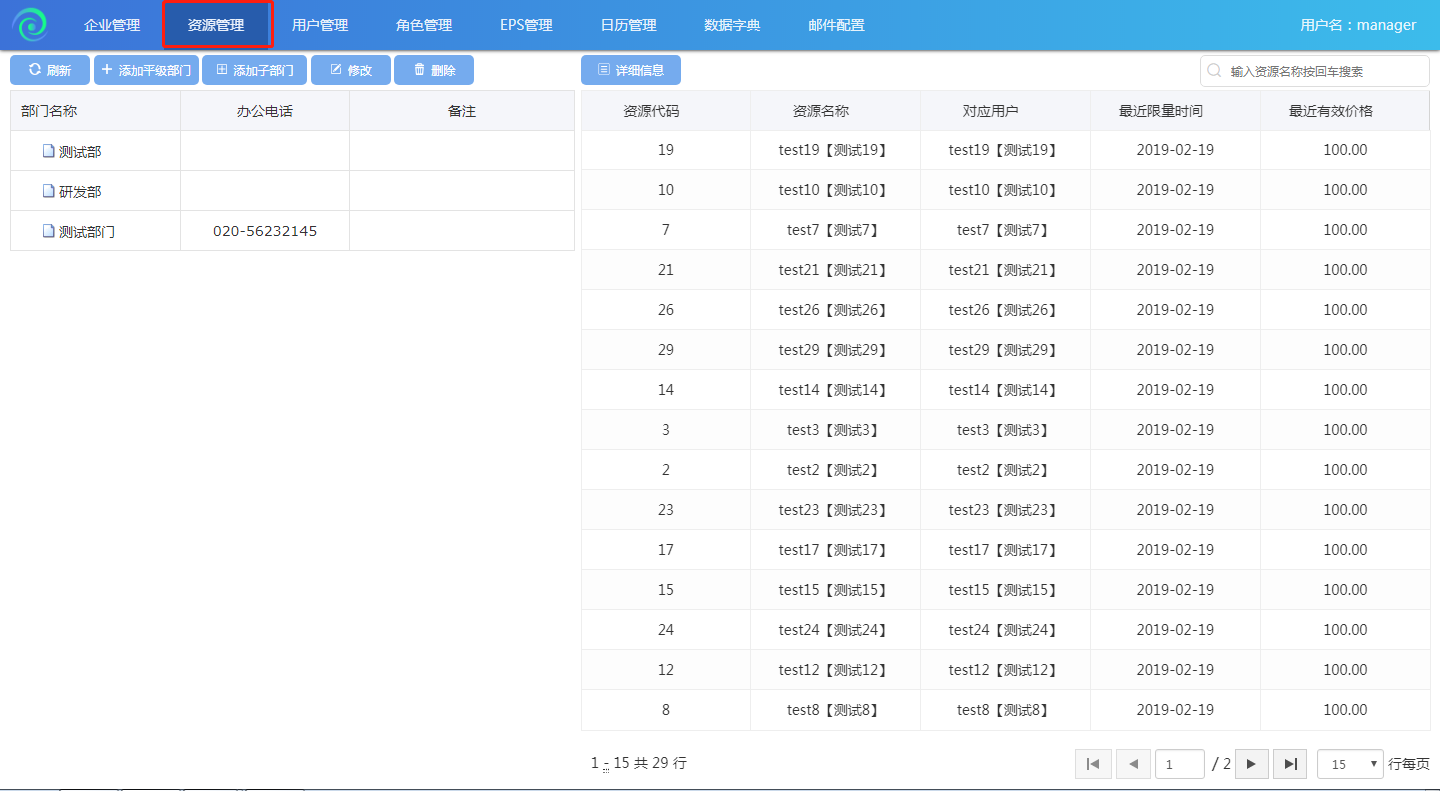Click 添加子部门 add sub-department button

point(255,70)
